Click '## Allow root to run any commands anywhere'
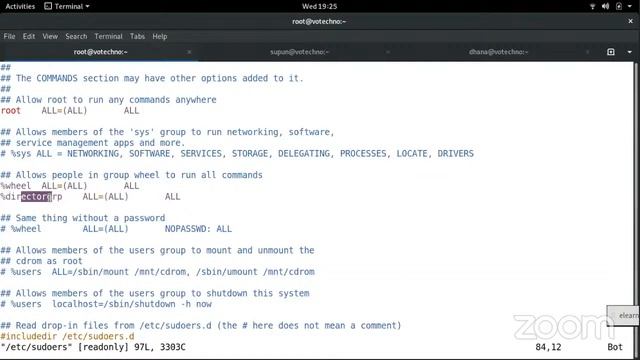 (x=109, y=100)
